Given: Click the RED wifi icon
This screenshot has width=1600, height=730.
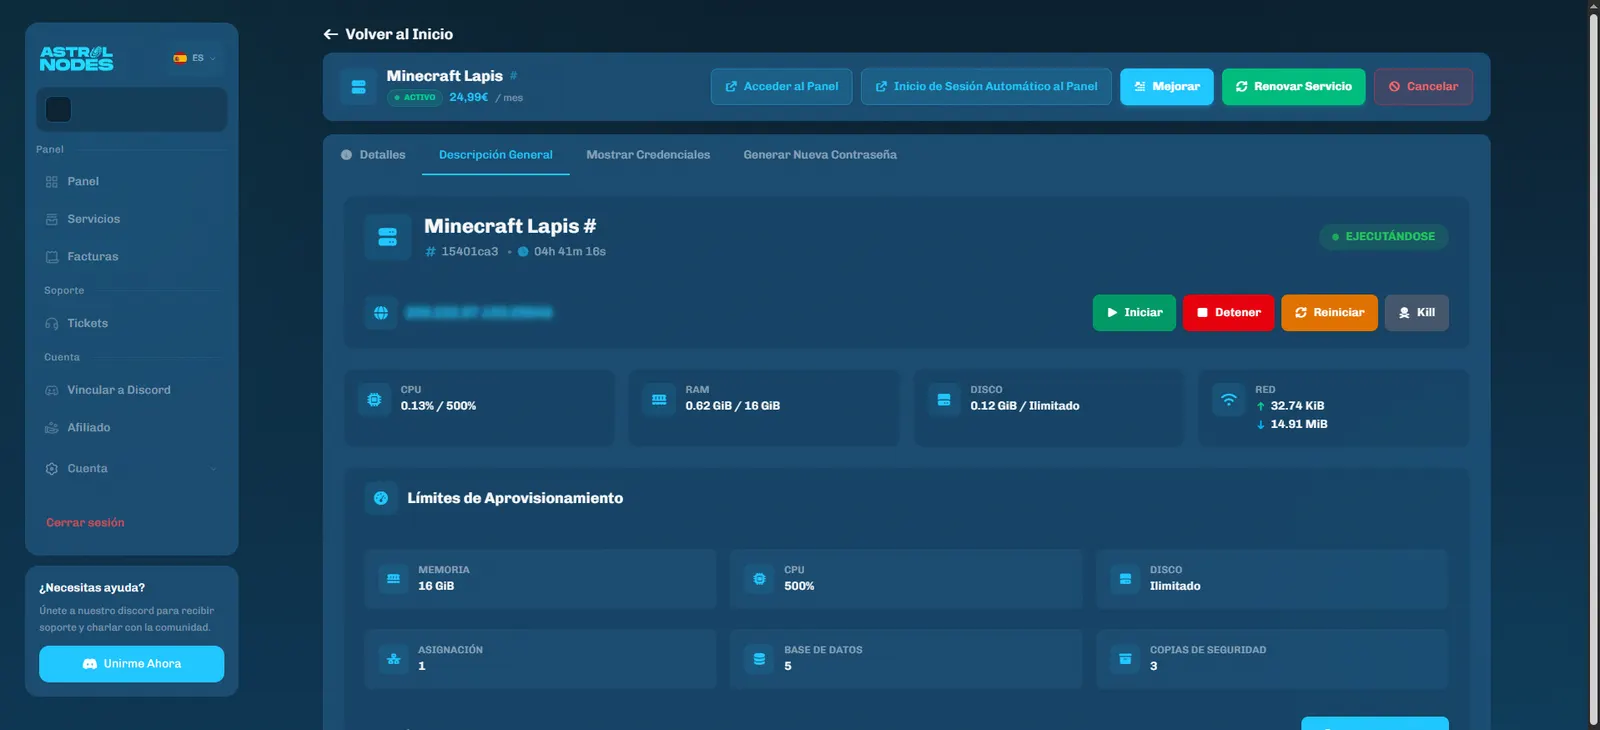Looking at the screenshot, I should click(1229, 400).
